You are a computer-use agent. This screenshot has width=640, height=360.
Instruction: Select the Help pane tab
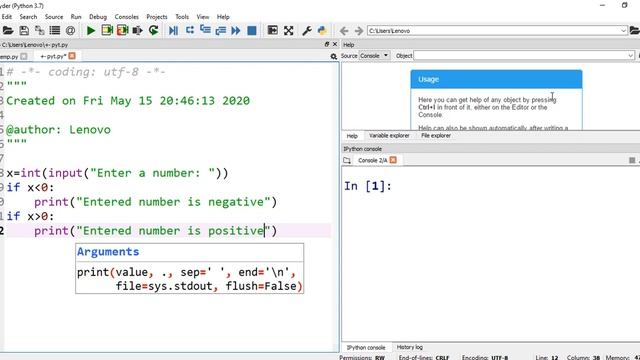(352, 136)
